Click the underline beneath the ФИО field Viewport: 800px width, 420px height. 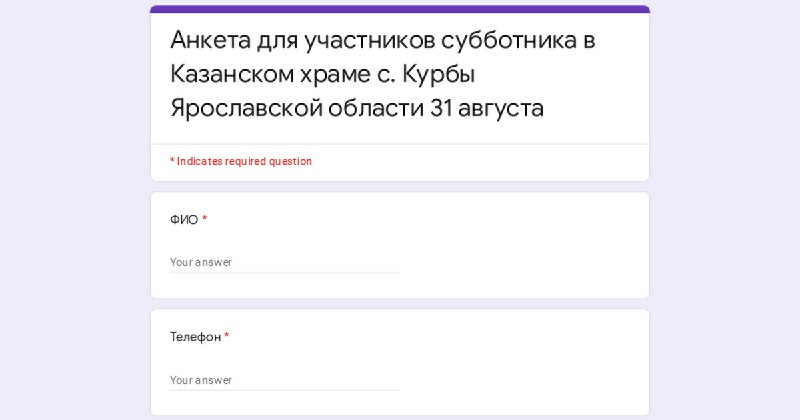coord(285,273)
